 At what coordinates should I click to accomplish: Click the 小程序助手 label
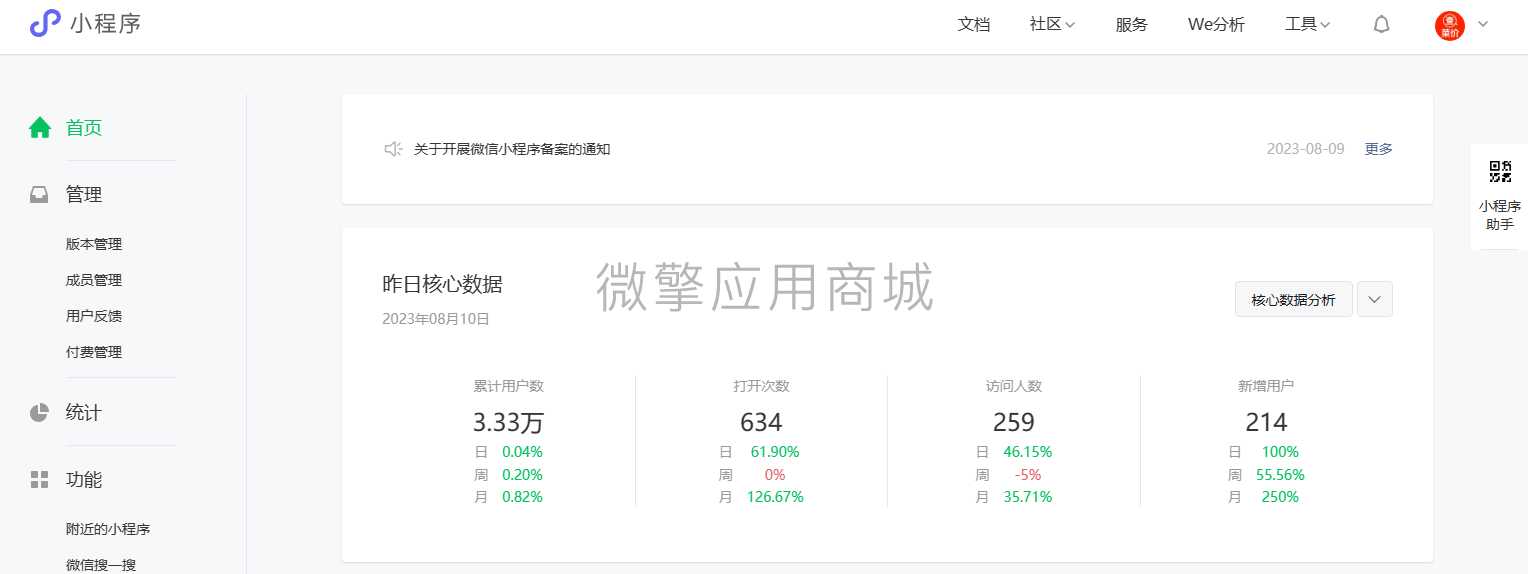point(1500,215)
